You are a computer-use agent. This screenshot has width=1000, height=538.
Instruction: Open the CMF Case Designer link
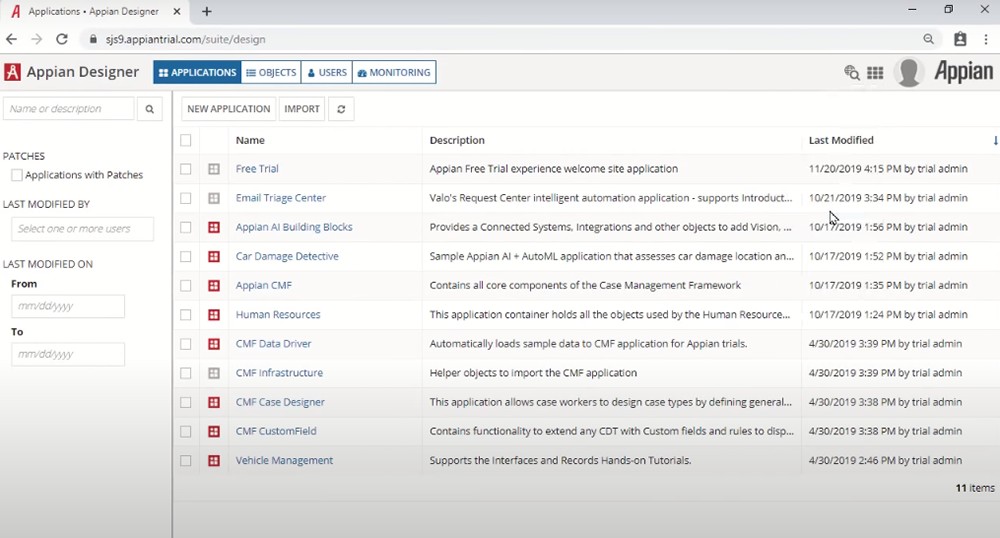(x=280, y=402)
